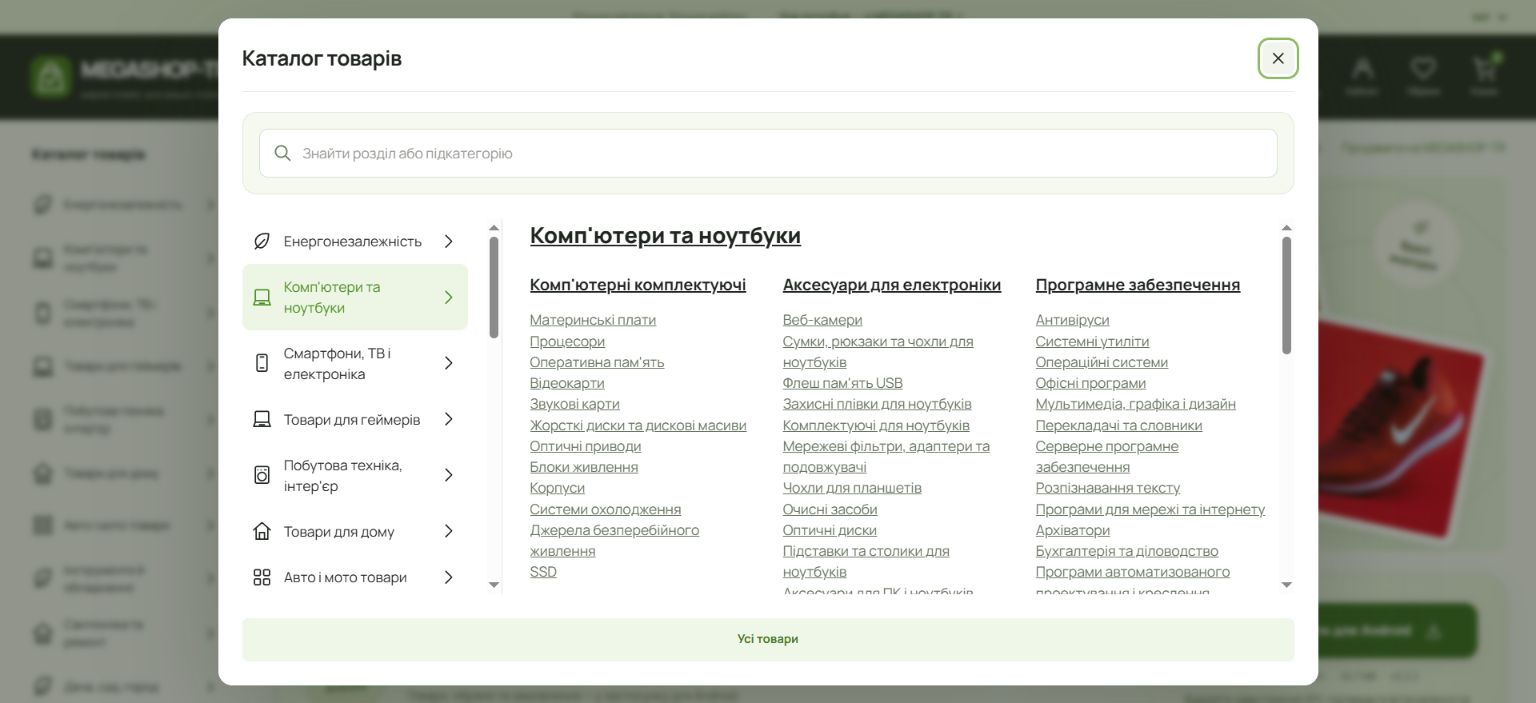Click the icon beside Товари для геймерів
Screen dimensions: 1536x703
(262, 419)
